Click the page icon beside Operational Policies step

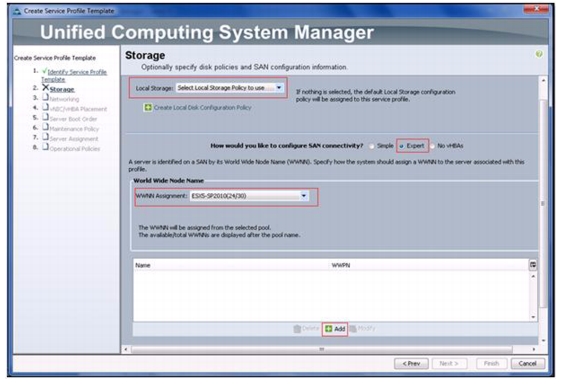click(45, 147)
